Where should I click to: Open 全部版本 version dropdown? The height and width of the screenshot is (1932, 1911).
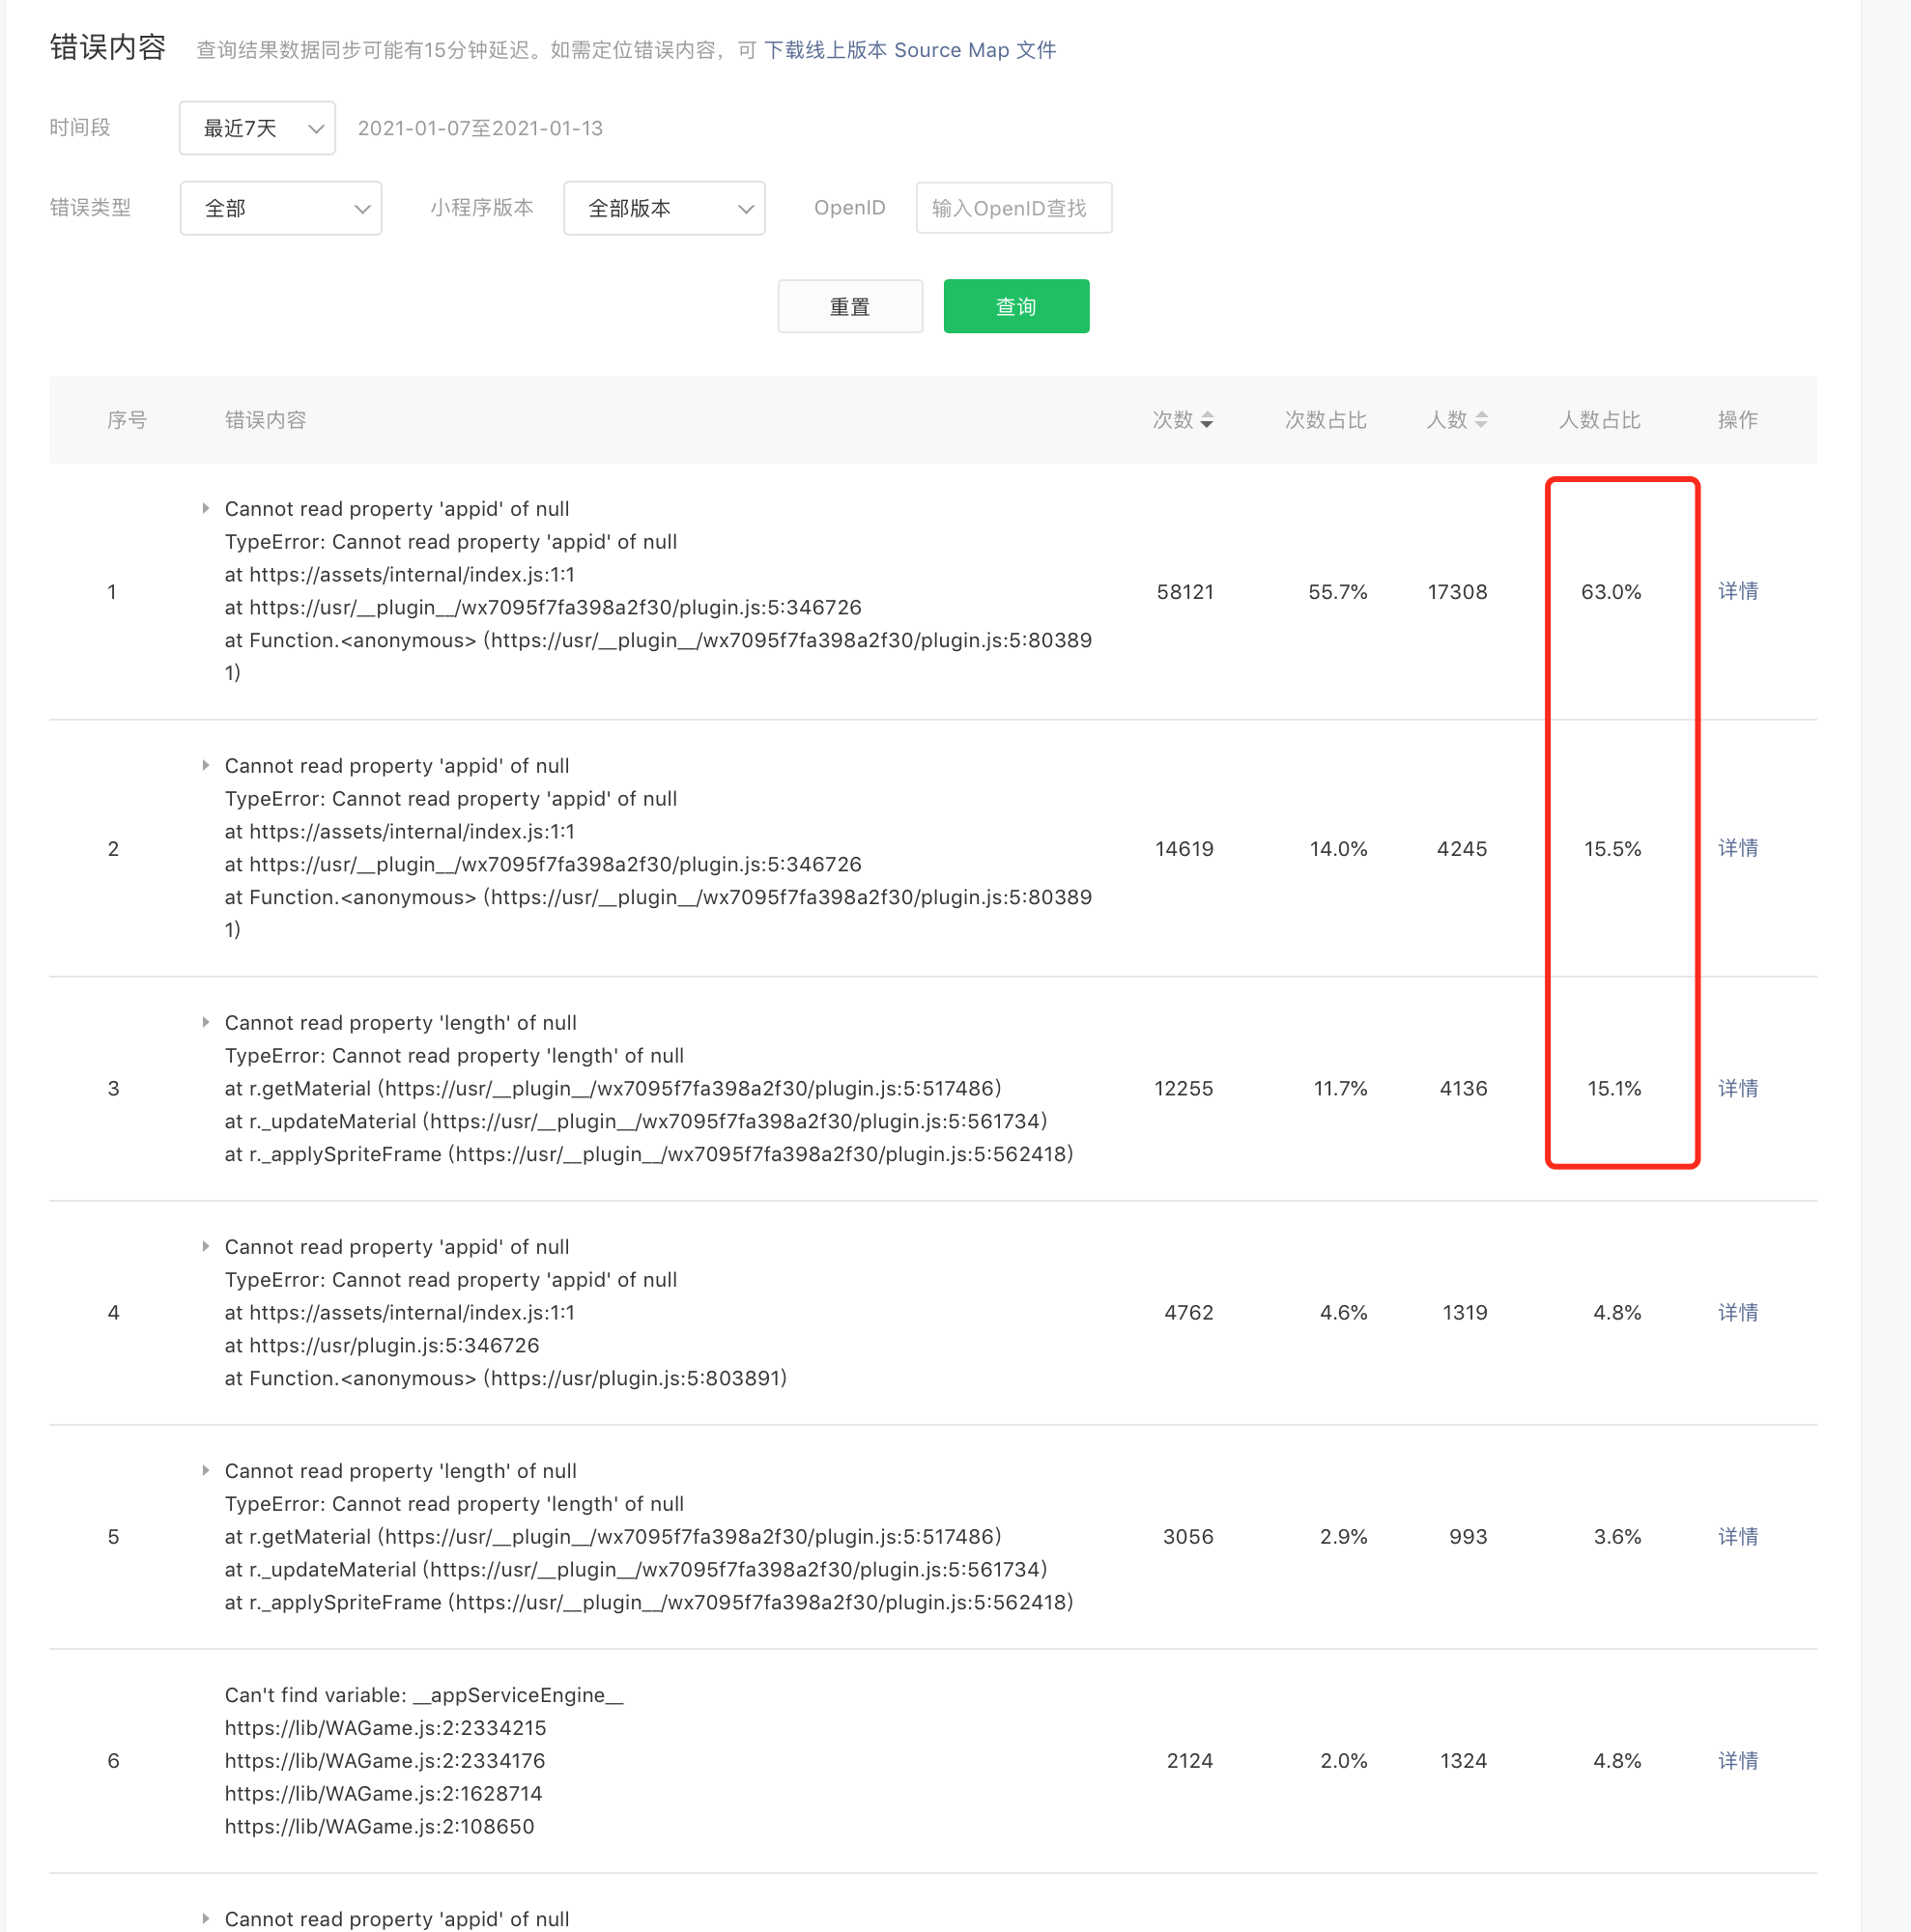[x=664, y=208]
